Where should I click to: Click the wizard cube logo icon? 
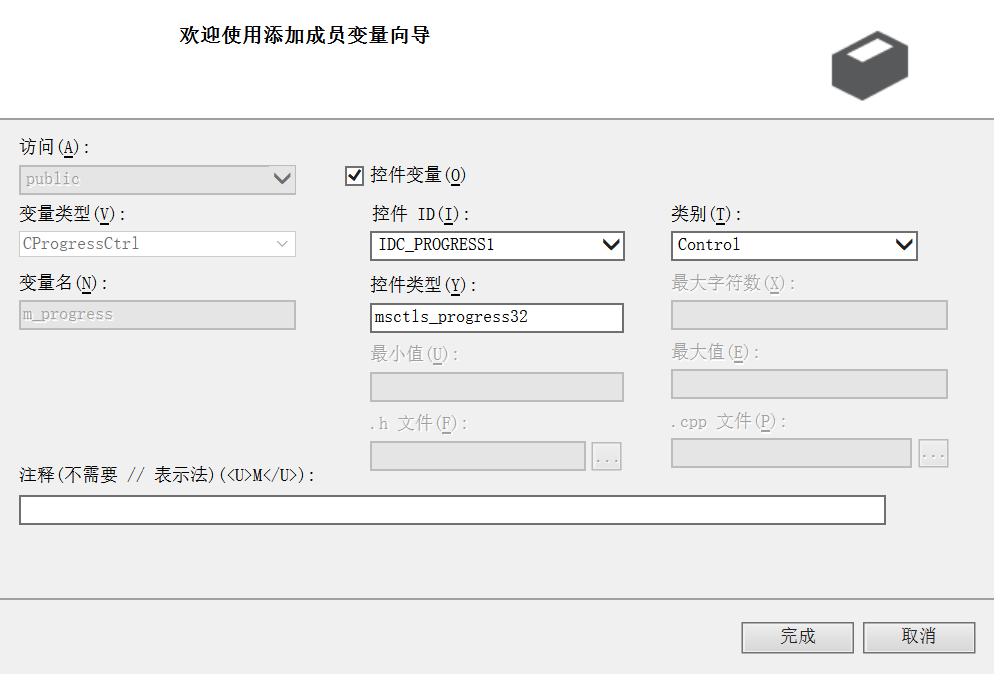pos(868,64)
